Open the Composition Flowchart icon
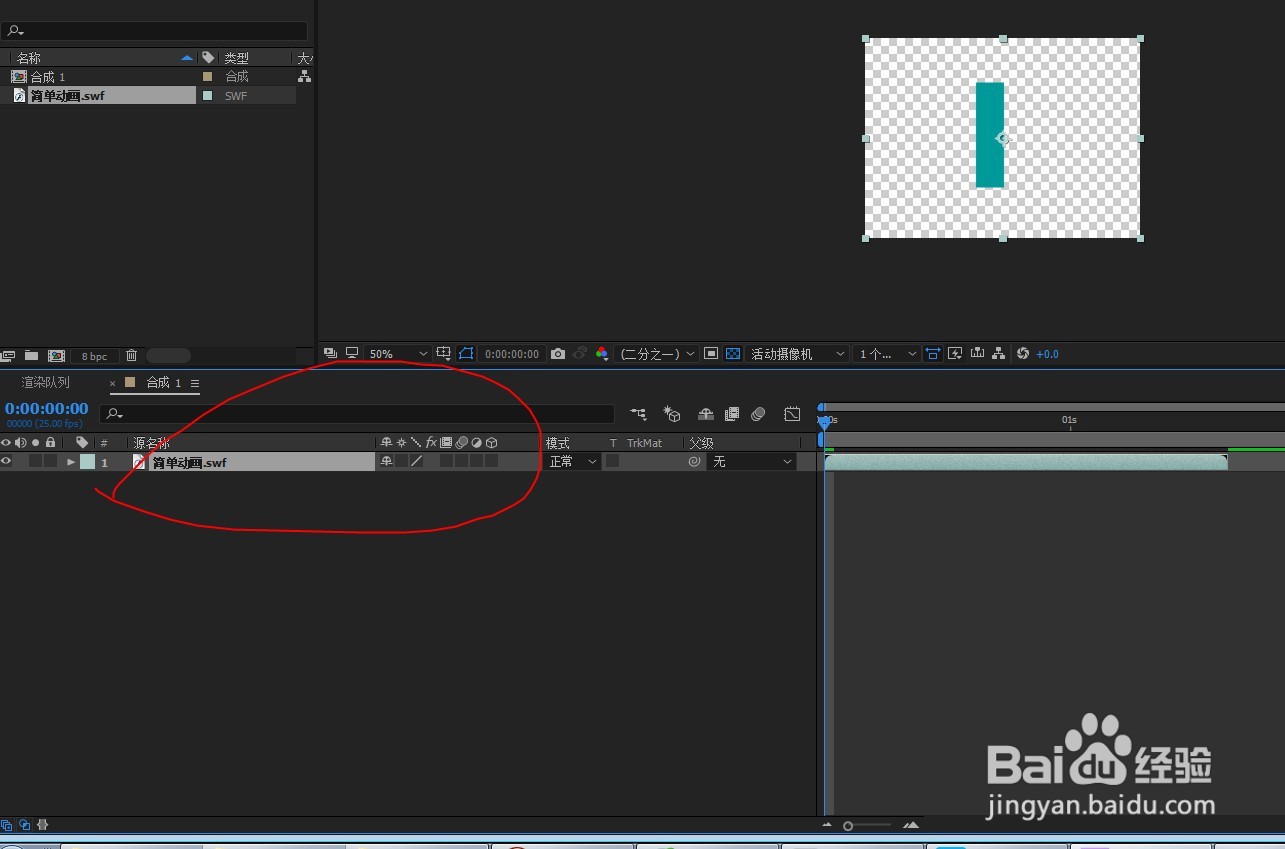The width and height of the screenshot is (1285, 849). pyautogui.click(x=997, y=353)
